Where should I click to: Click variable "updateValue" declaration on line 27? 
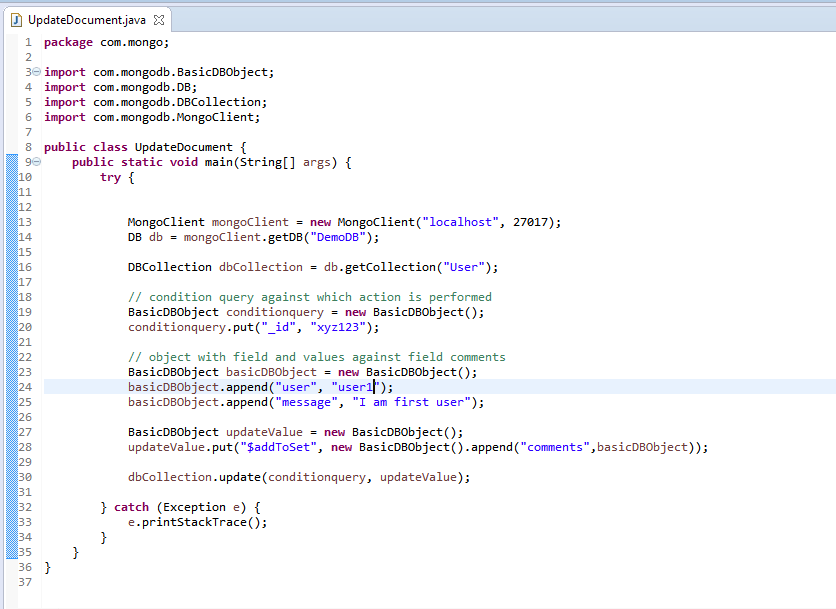(264, 432)
